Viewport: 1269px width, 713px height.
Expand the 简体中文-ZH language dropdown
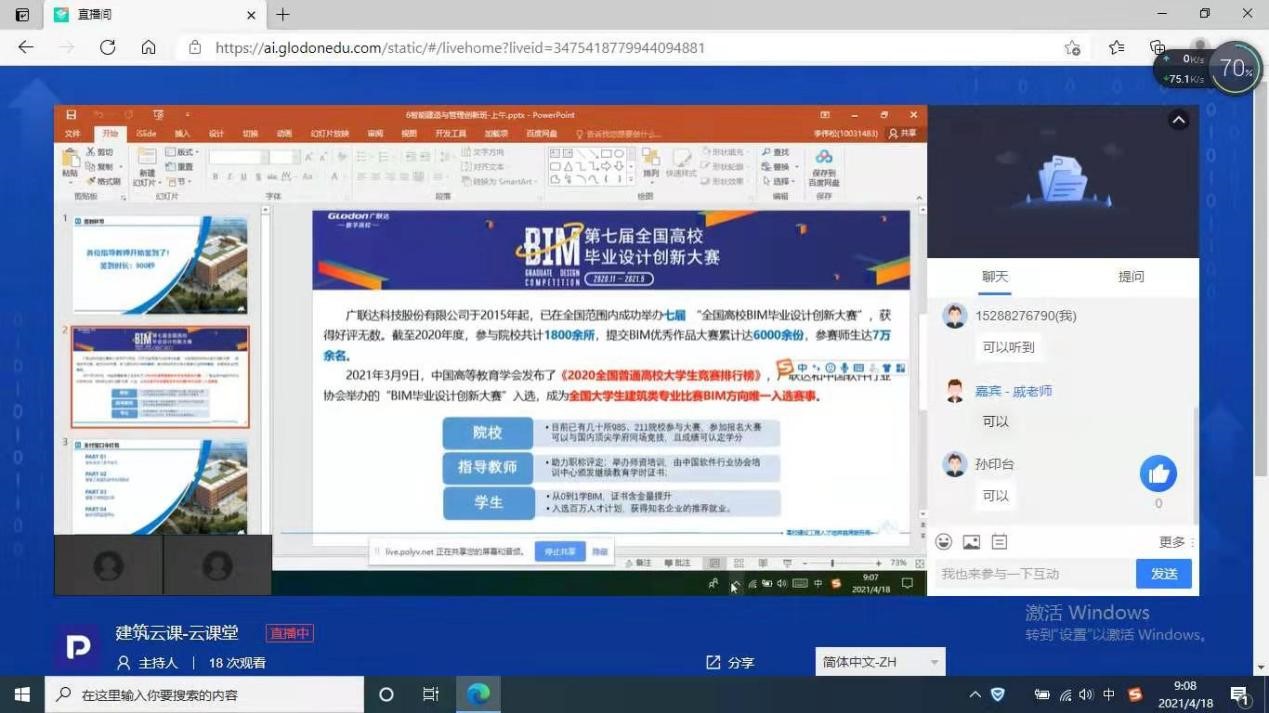click(879, 662)
